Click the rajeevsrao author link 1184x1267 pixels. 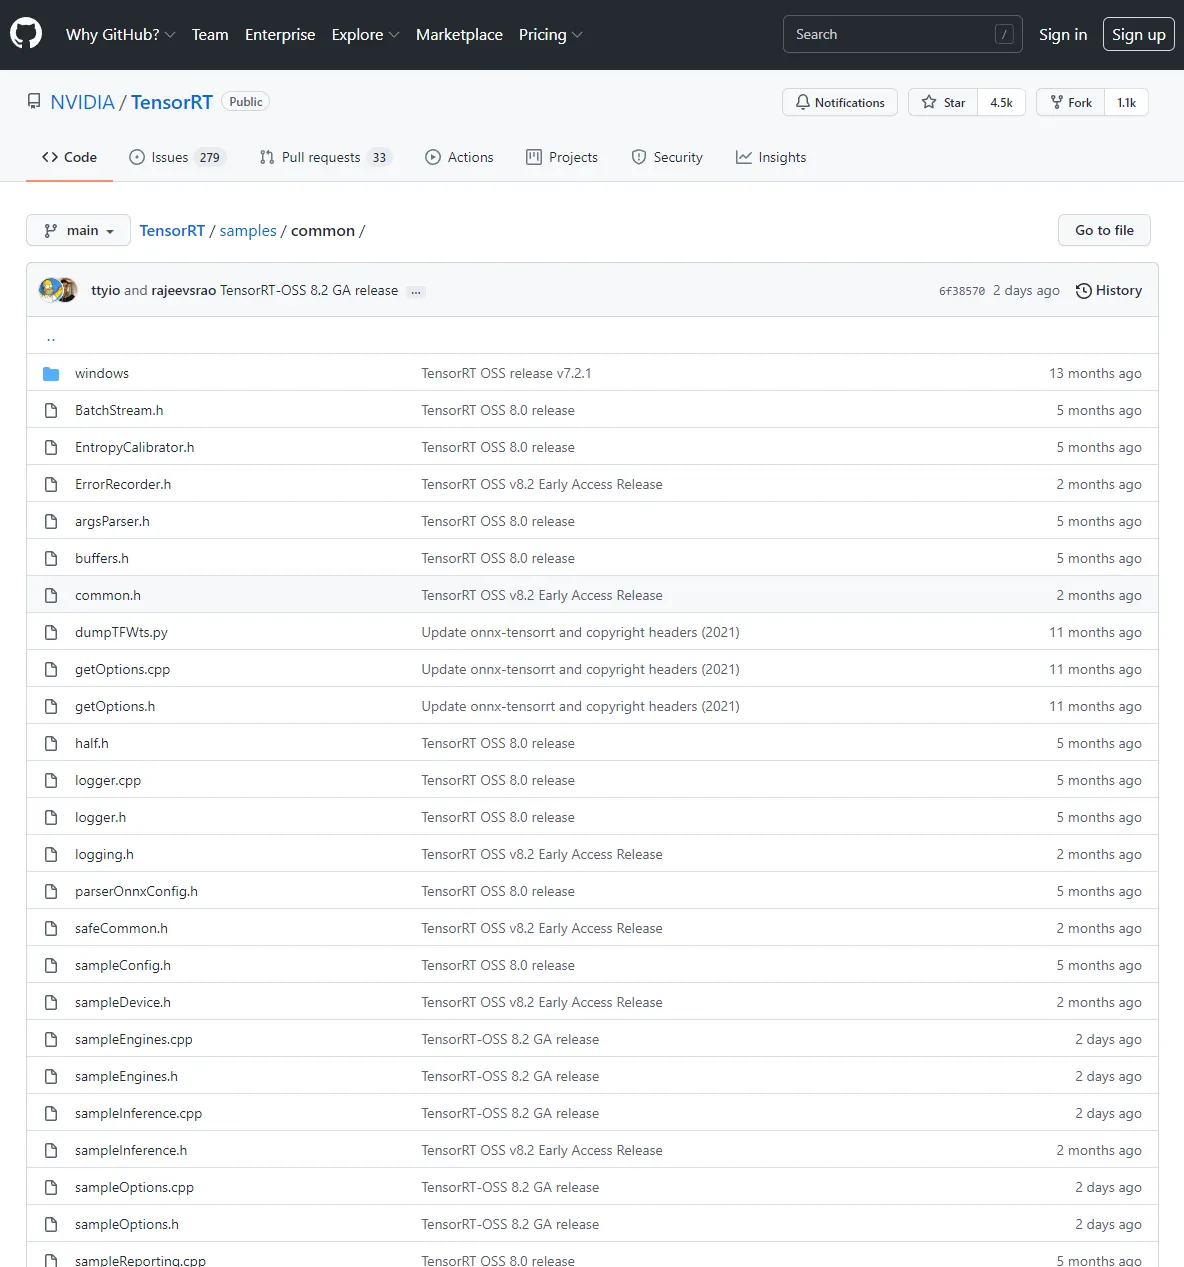tap(183, 290)
